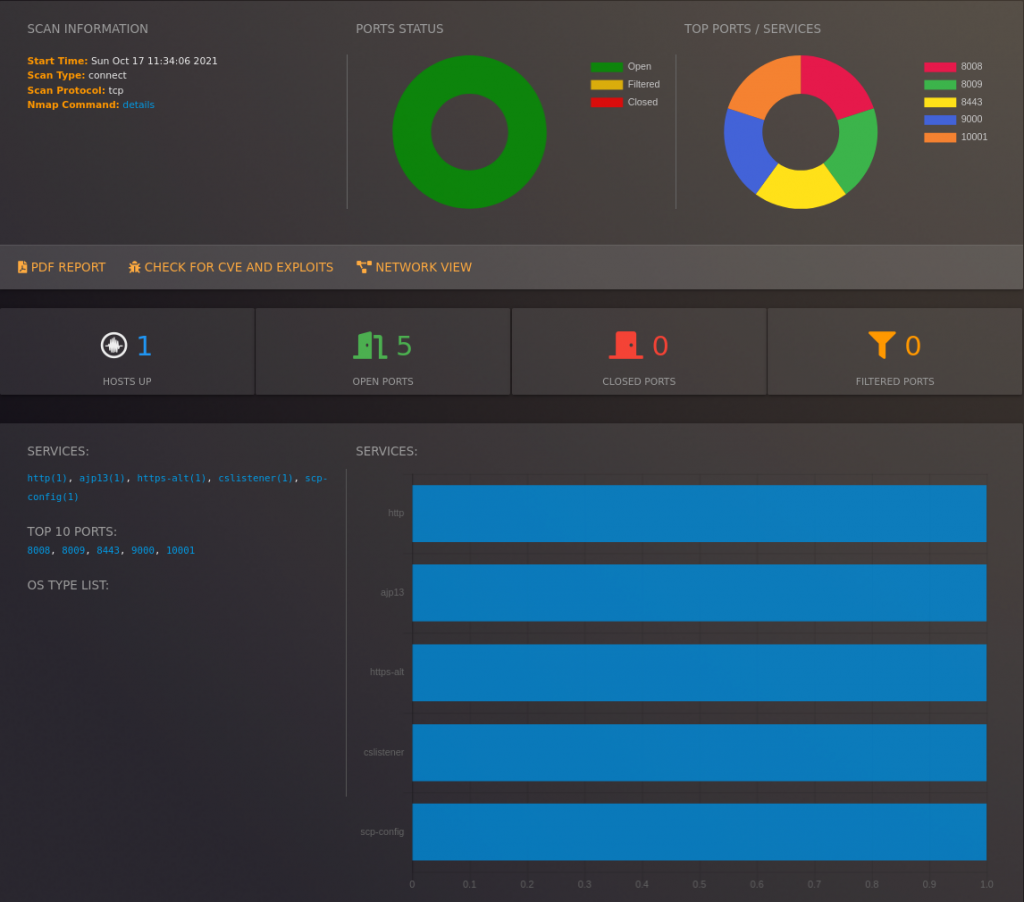
Task: Select CHECK FOR CVE AND EXPLOITS
Action: tap(231, 267)
